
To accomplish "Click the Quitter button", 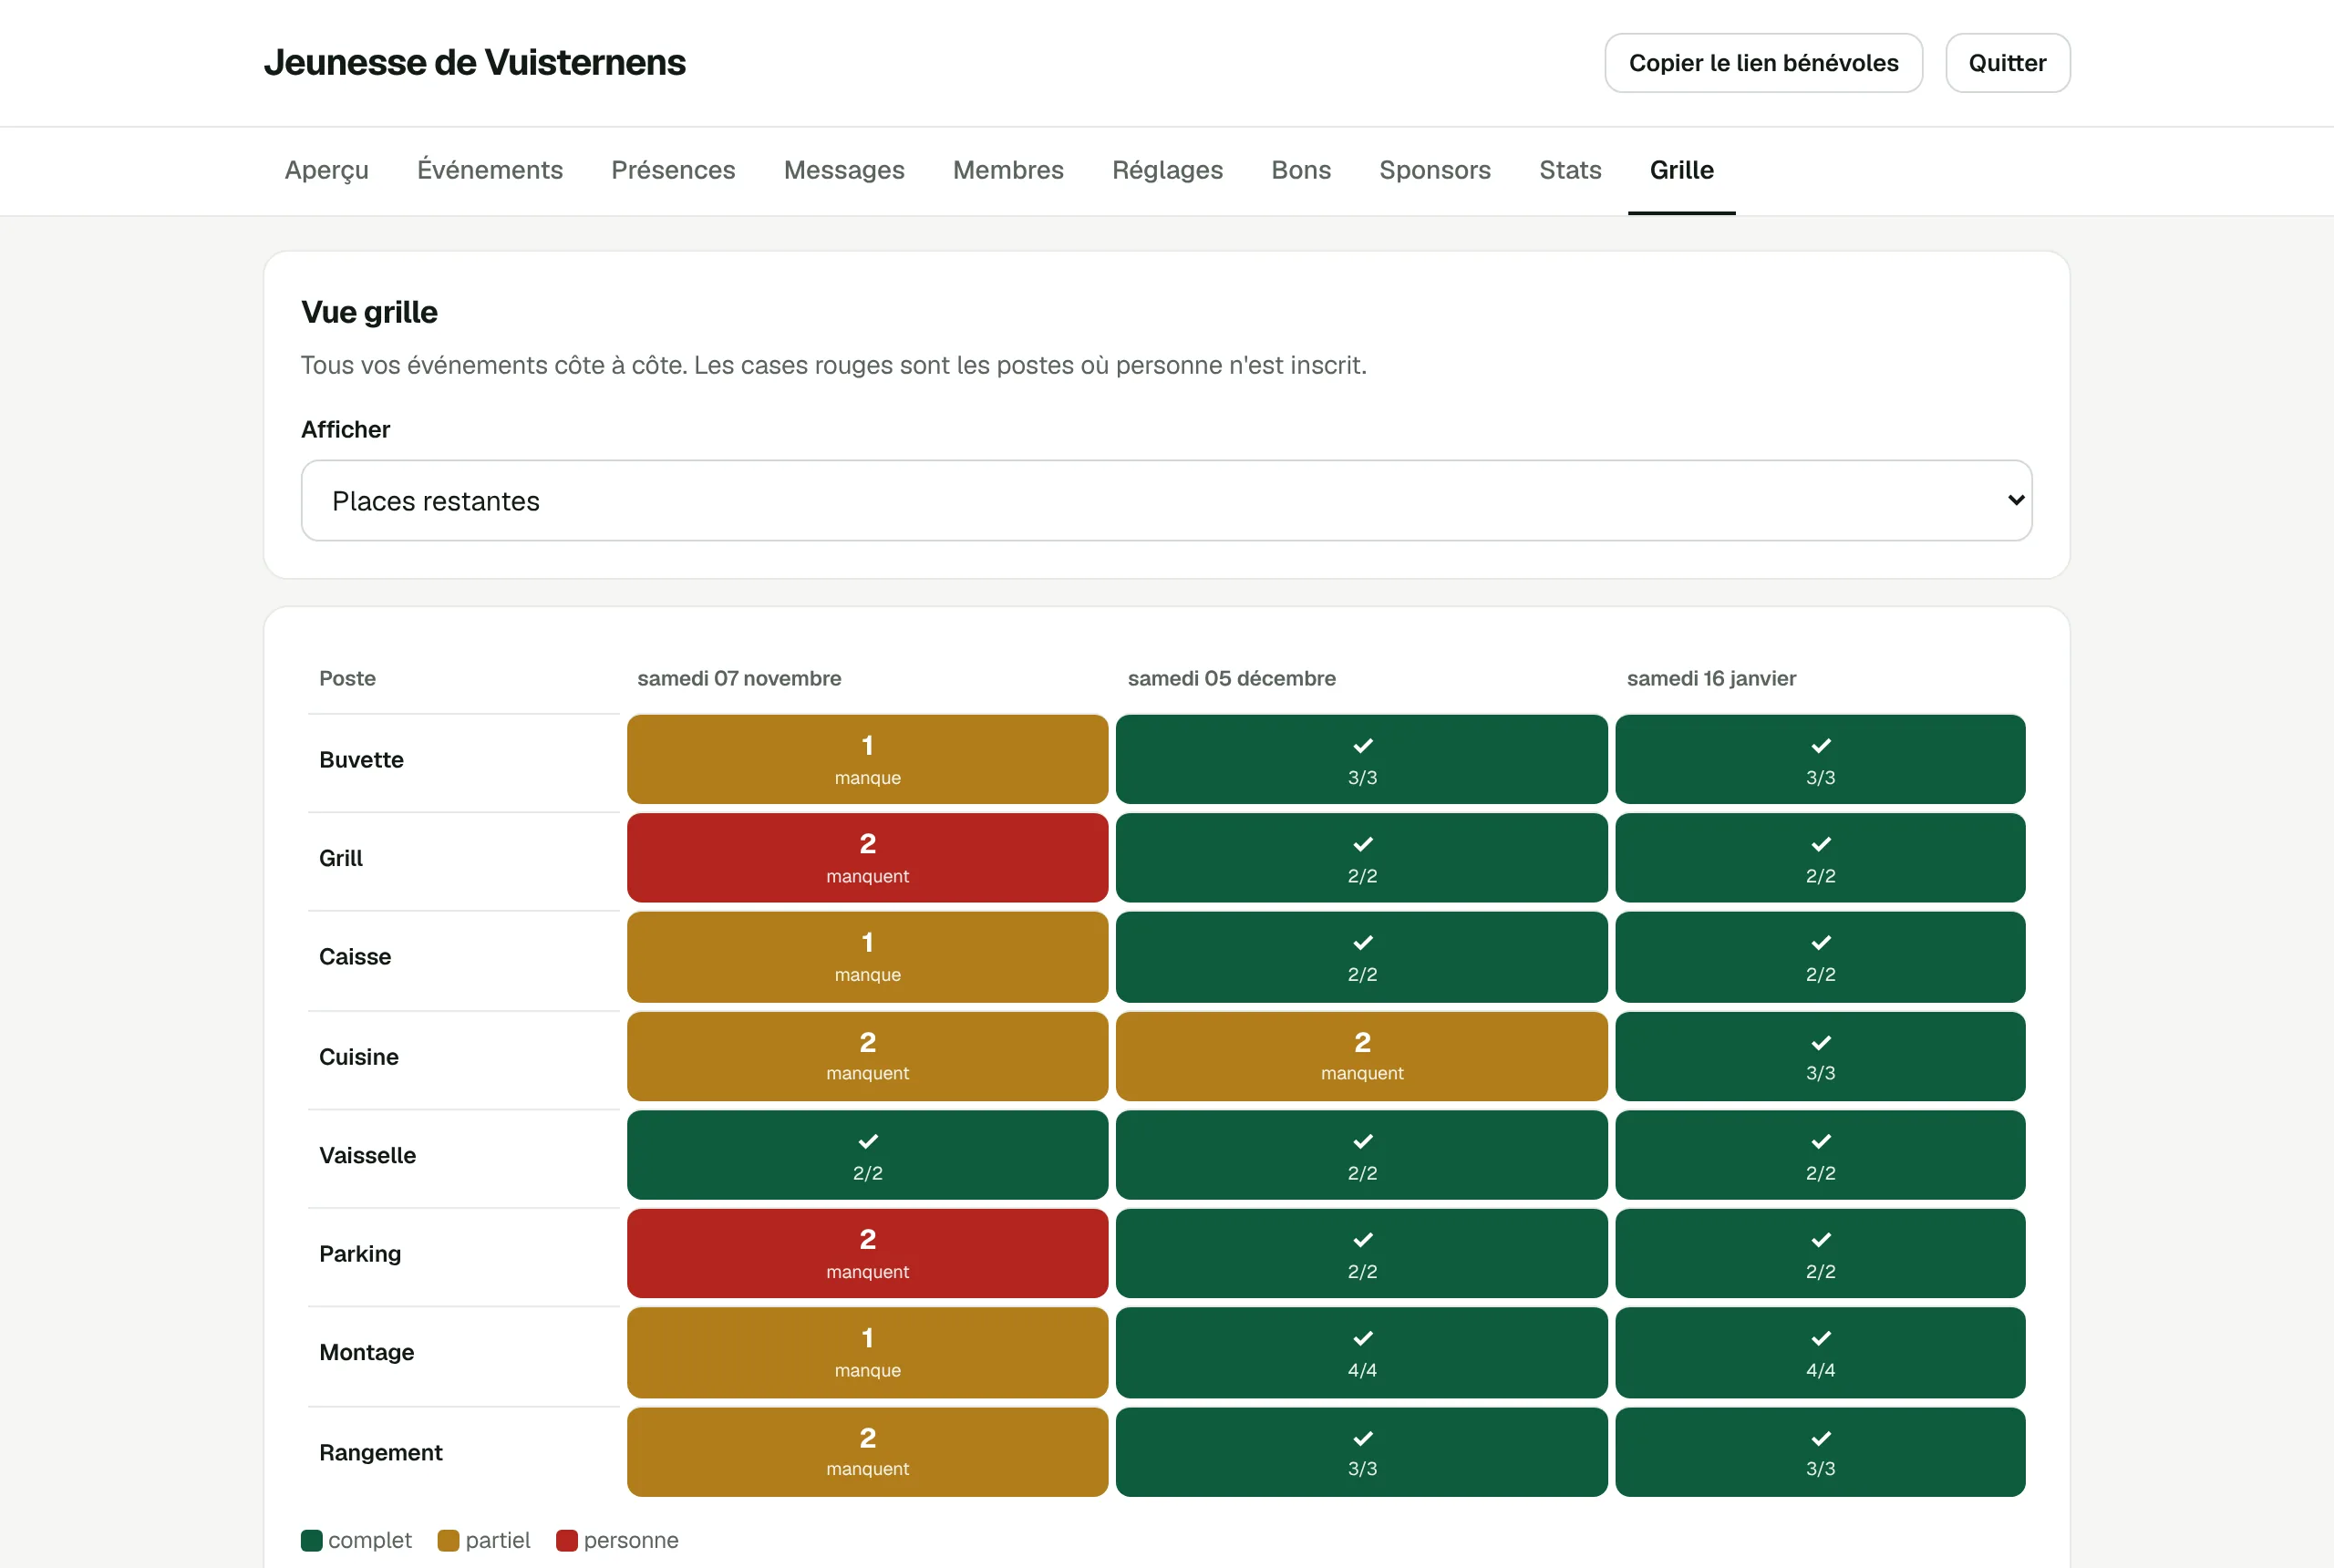I will [2007, 63].
